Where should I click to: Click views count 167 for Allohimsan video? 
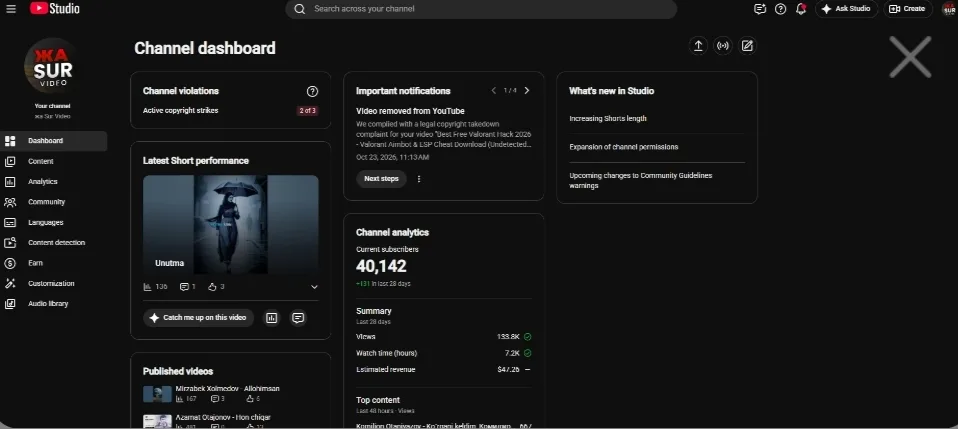coord(186,399)
